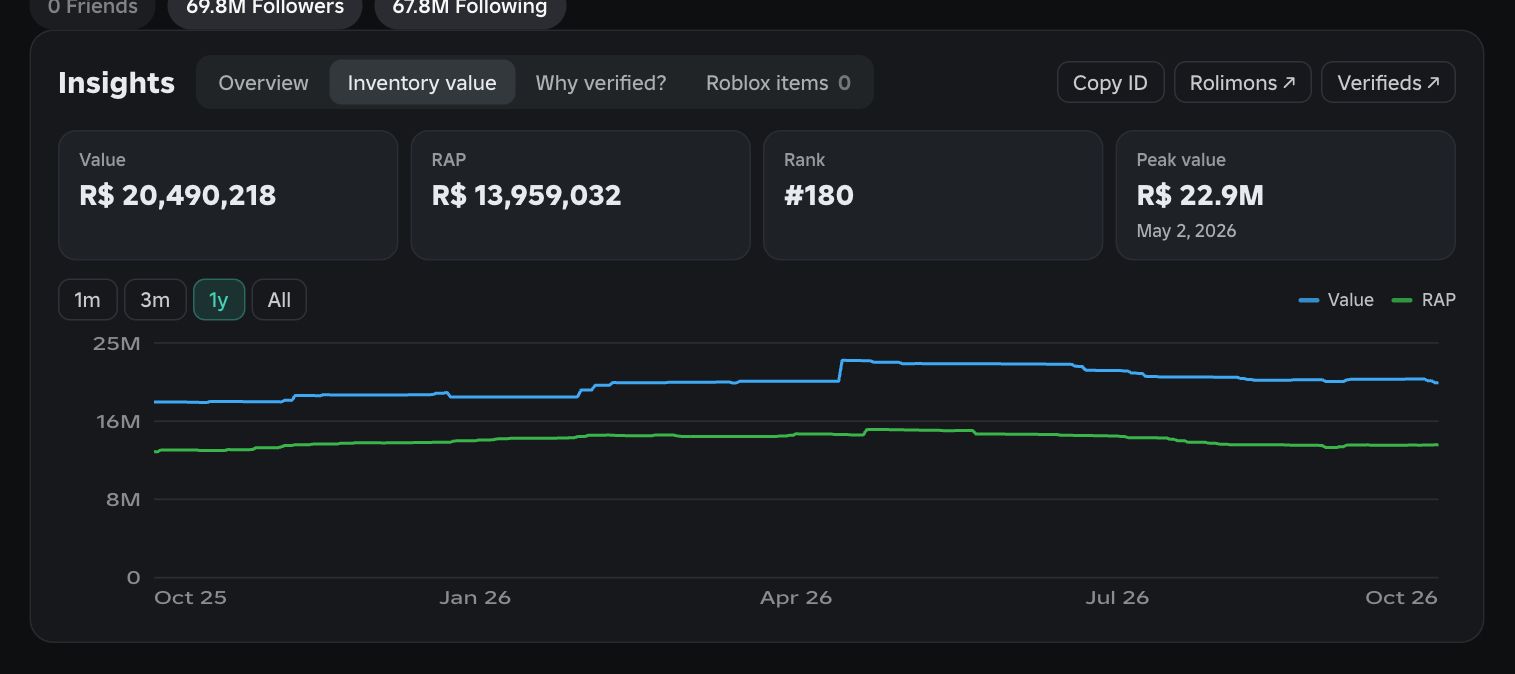Set chart range to 1m

[x=88, y=300]
